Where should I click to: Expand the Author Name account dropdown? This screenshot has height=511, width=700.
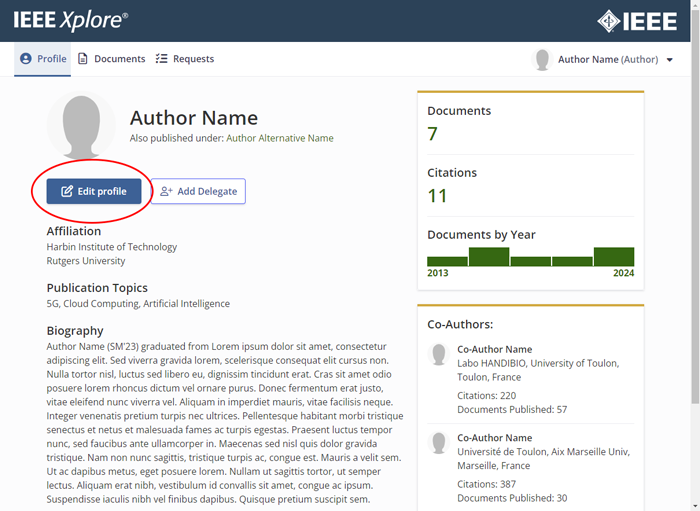pos(669,60)
